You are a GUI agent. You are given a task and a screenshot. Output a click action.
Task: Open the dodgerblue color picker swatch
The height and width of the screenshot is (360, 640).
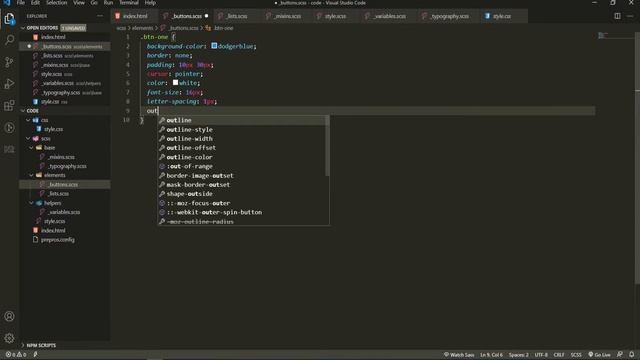[214, 46]
